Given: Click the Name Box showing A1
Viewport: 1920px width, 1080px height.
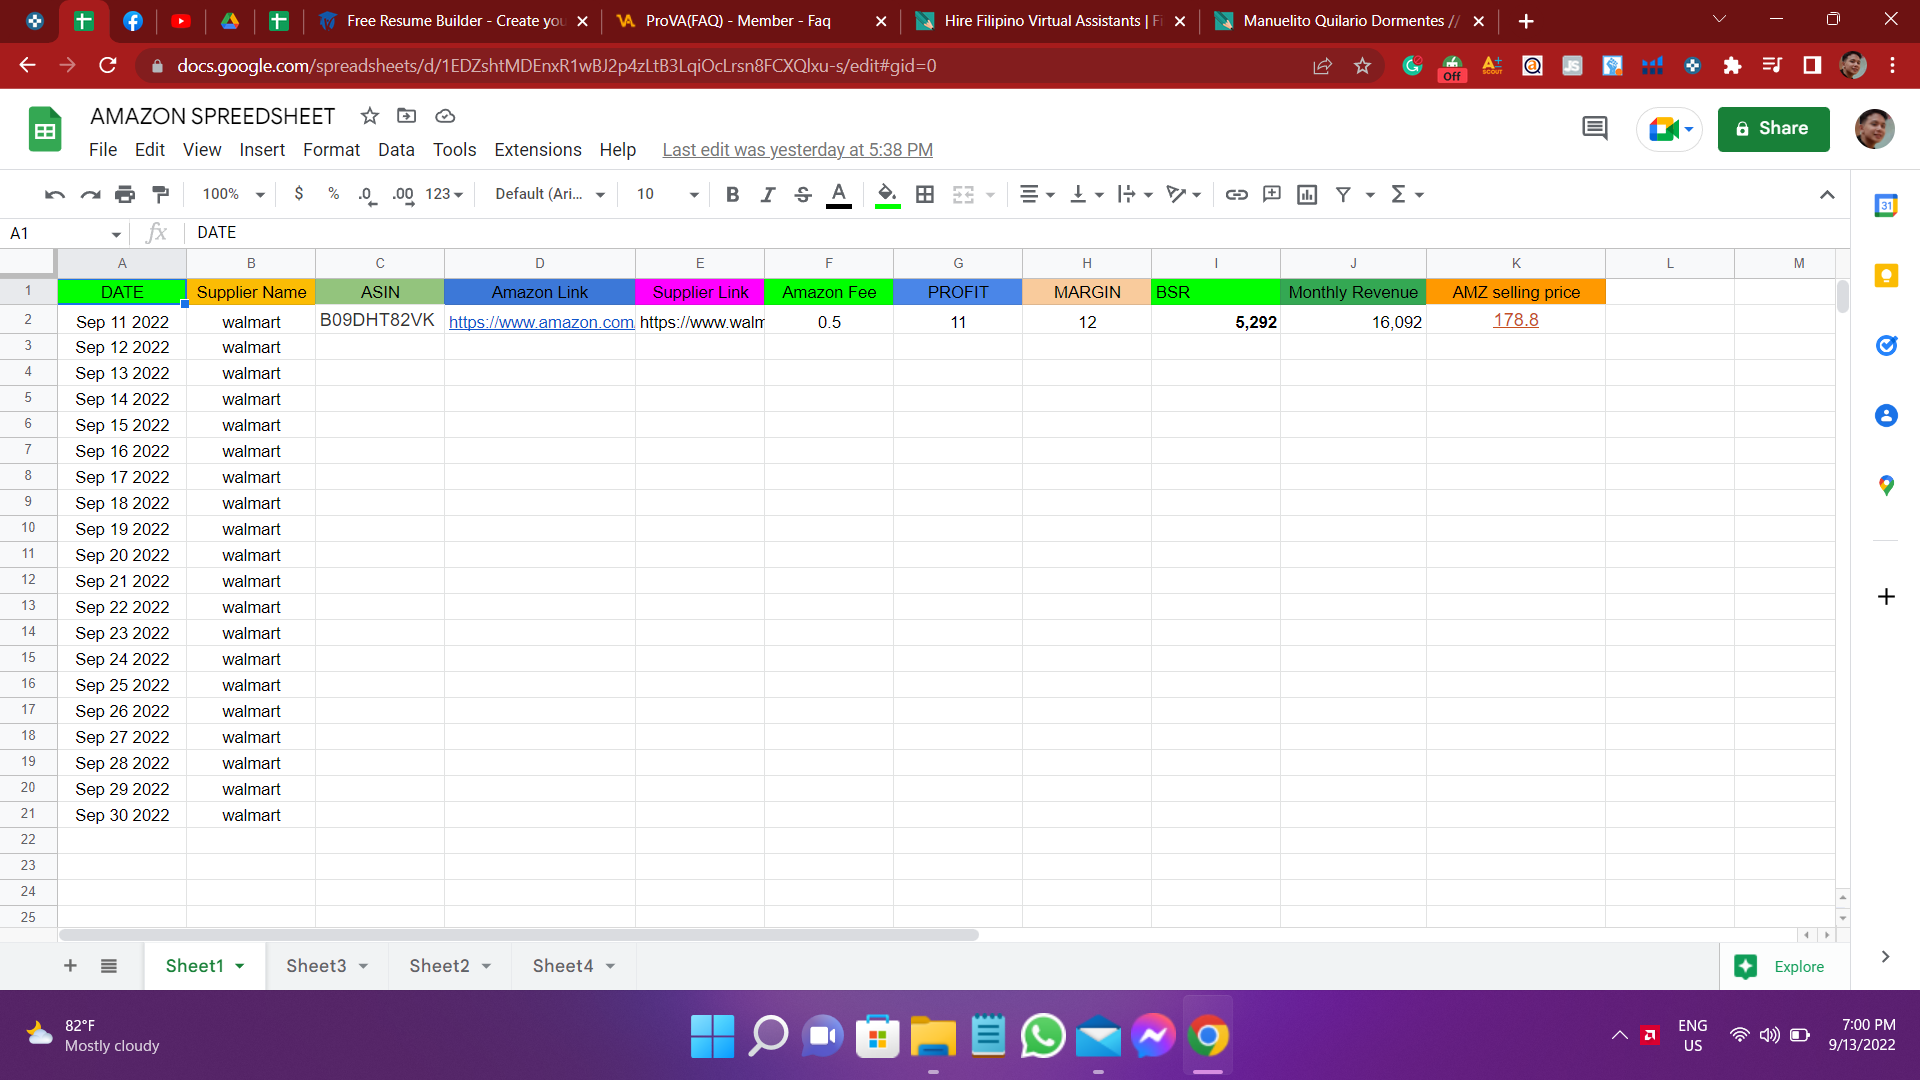Looking at the screenshot, I should pos(60,233).
